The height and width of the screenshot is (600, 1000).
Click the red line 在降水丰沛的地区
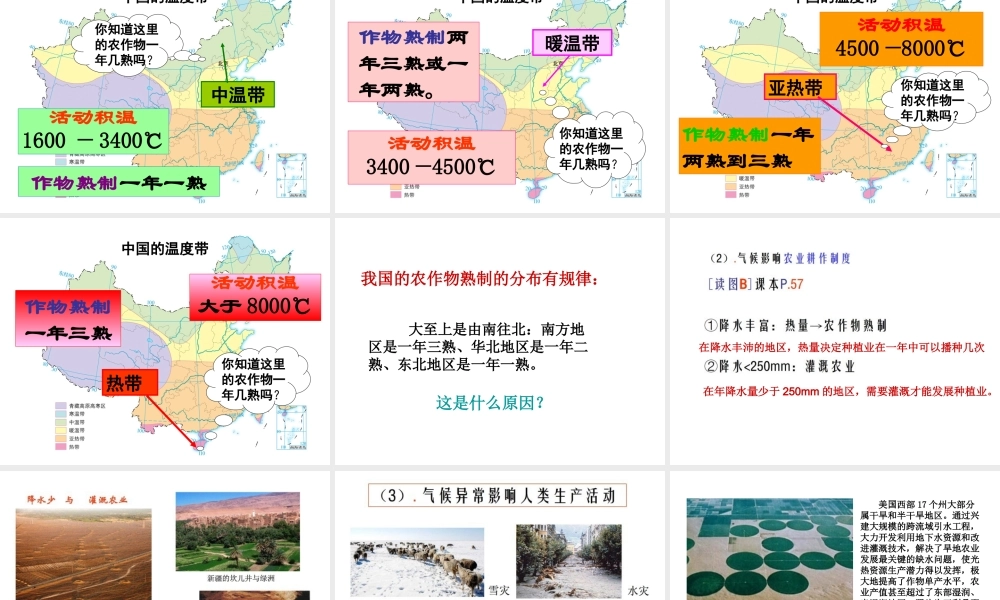842,348
